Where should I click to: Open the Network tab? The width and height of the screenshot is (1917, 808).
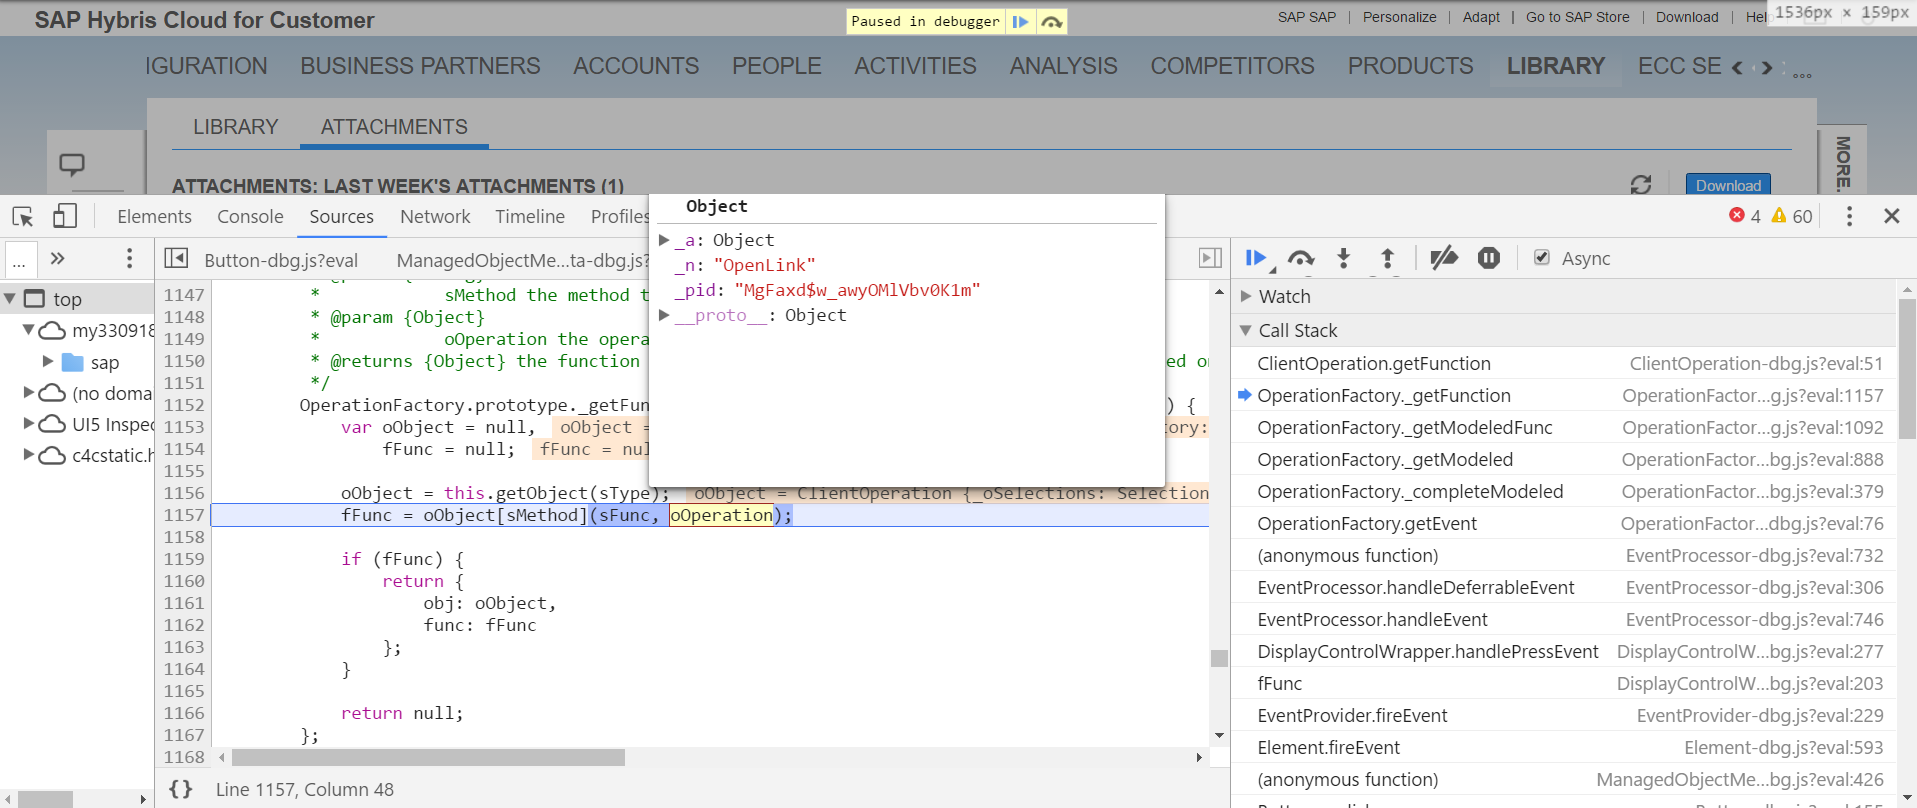point(435,216)
